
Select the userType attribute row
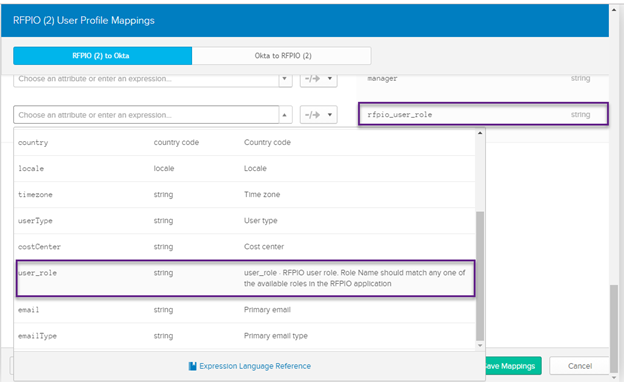pyautogui.click(x=245, y=220)
